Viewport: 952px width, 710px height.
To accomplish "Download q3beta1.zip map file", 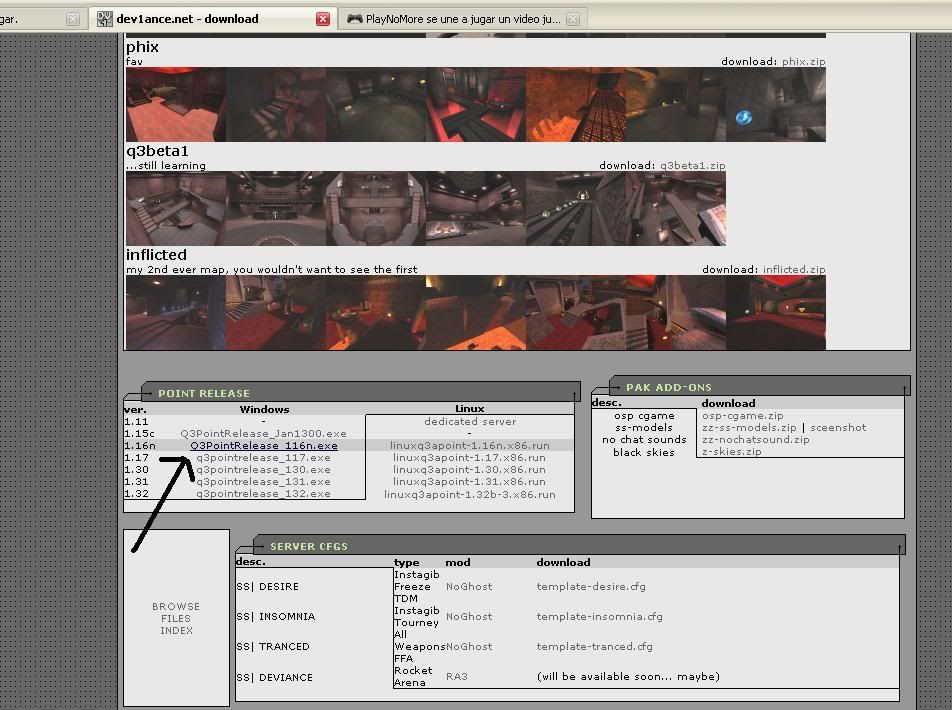I will click(692, 165).
